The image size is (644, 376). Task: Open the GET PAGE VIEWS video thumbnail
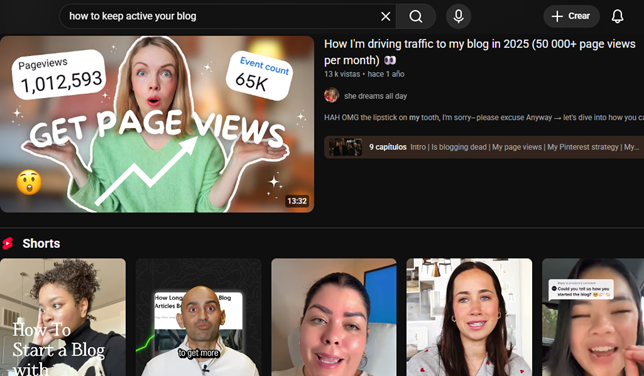(x=157, y=124)
